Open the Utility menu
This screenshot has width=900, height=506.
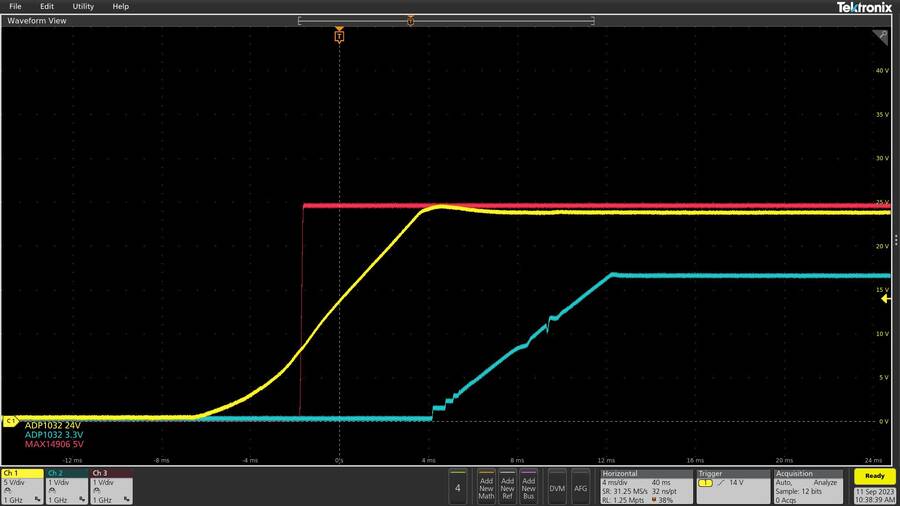(83, 6)
